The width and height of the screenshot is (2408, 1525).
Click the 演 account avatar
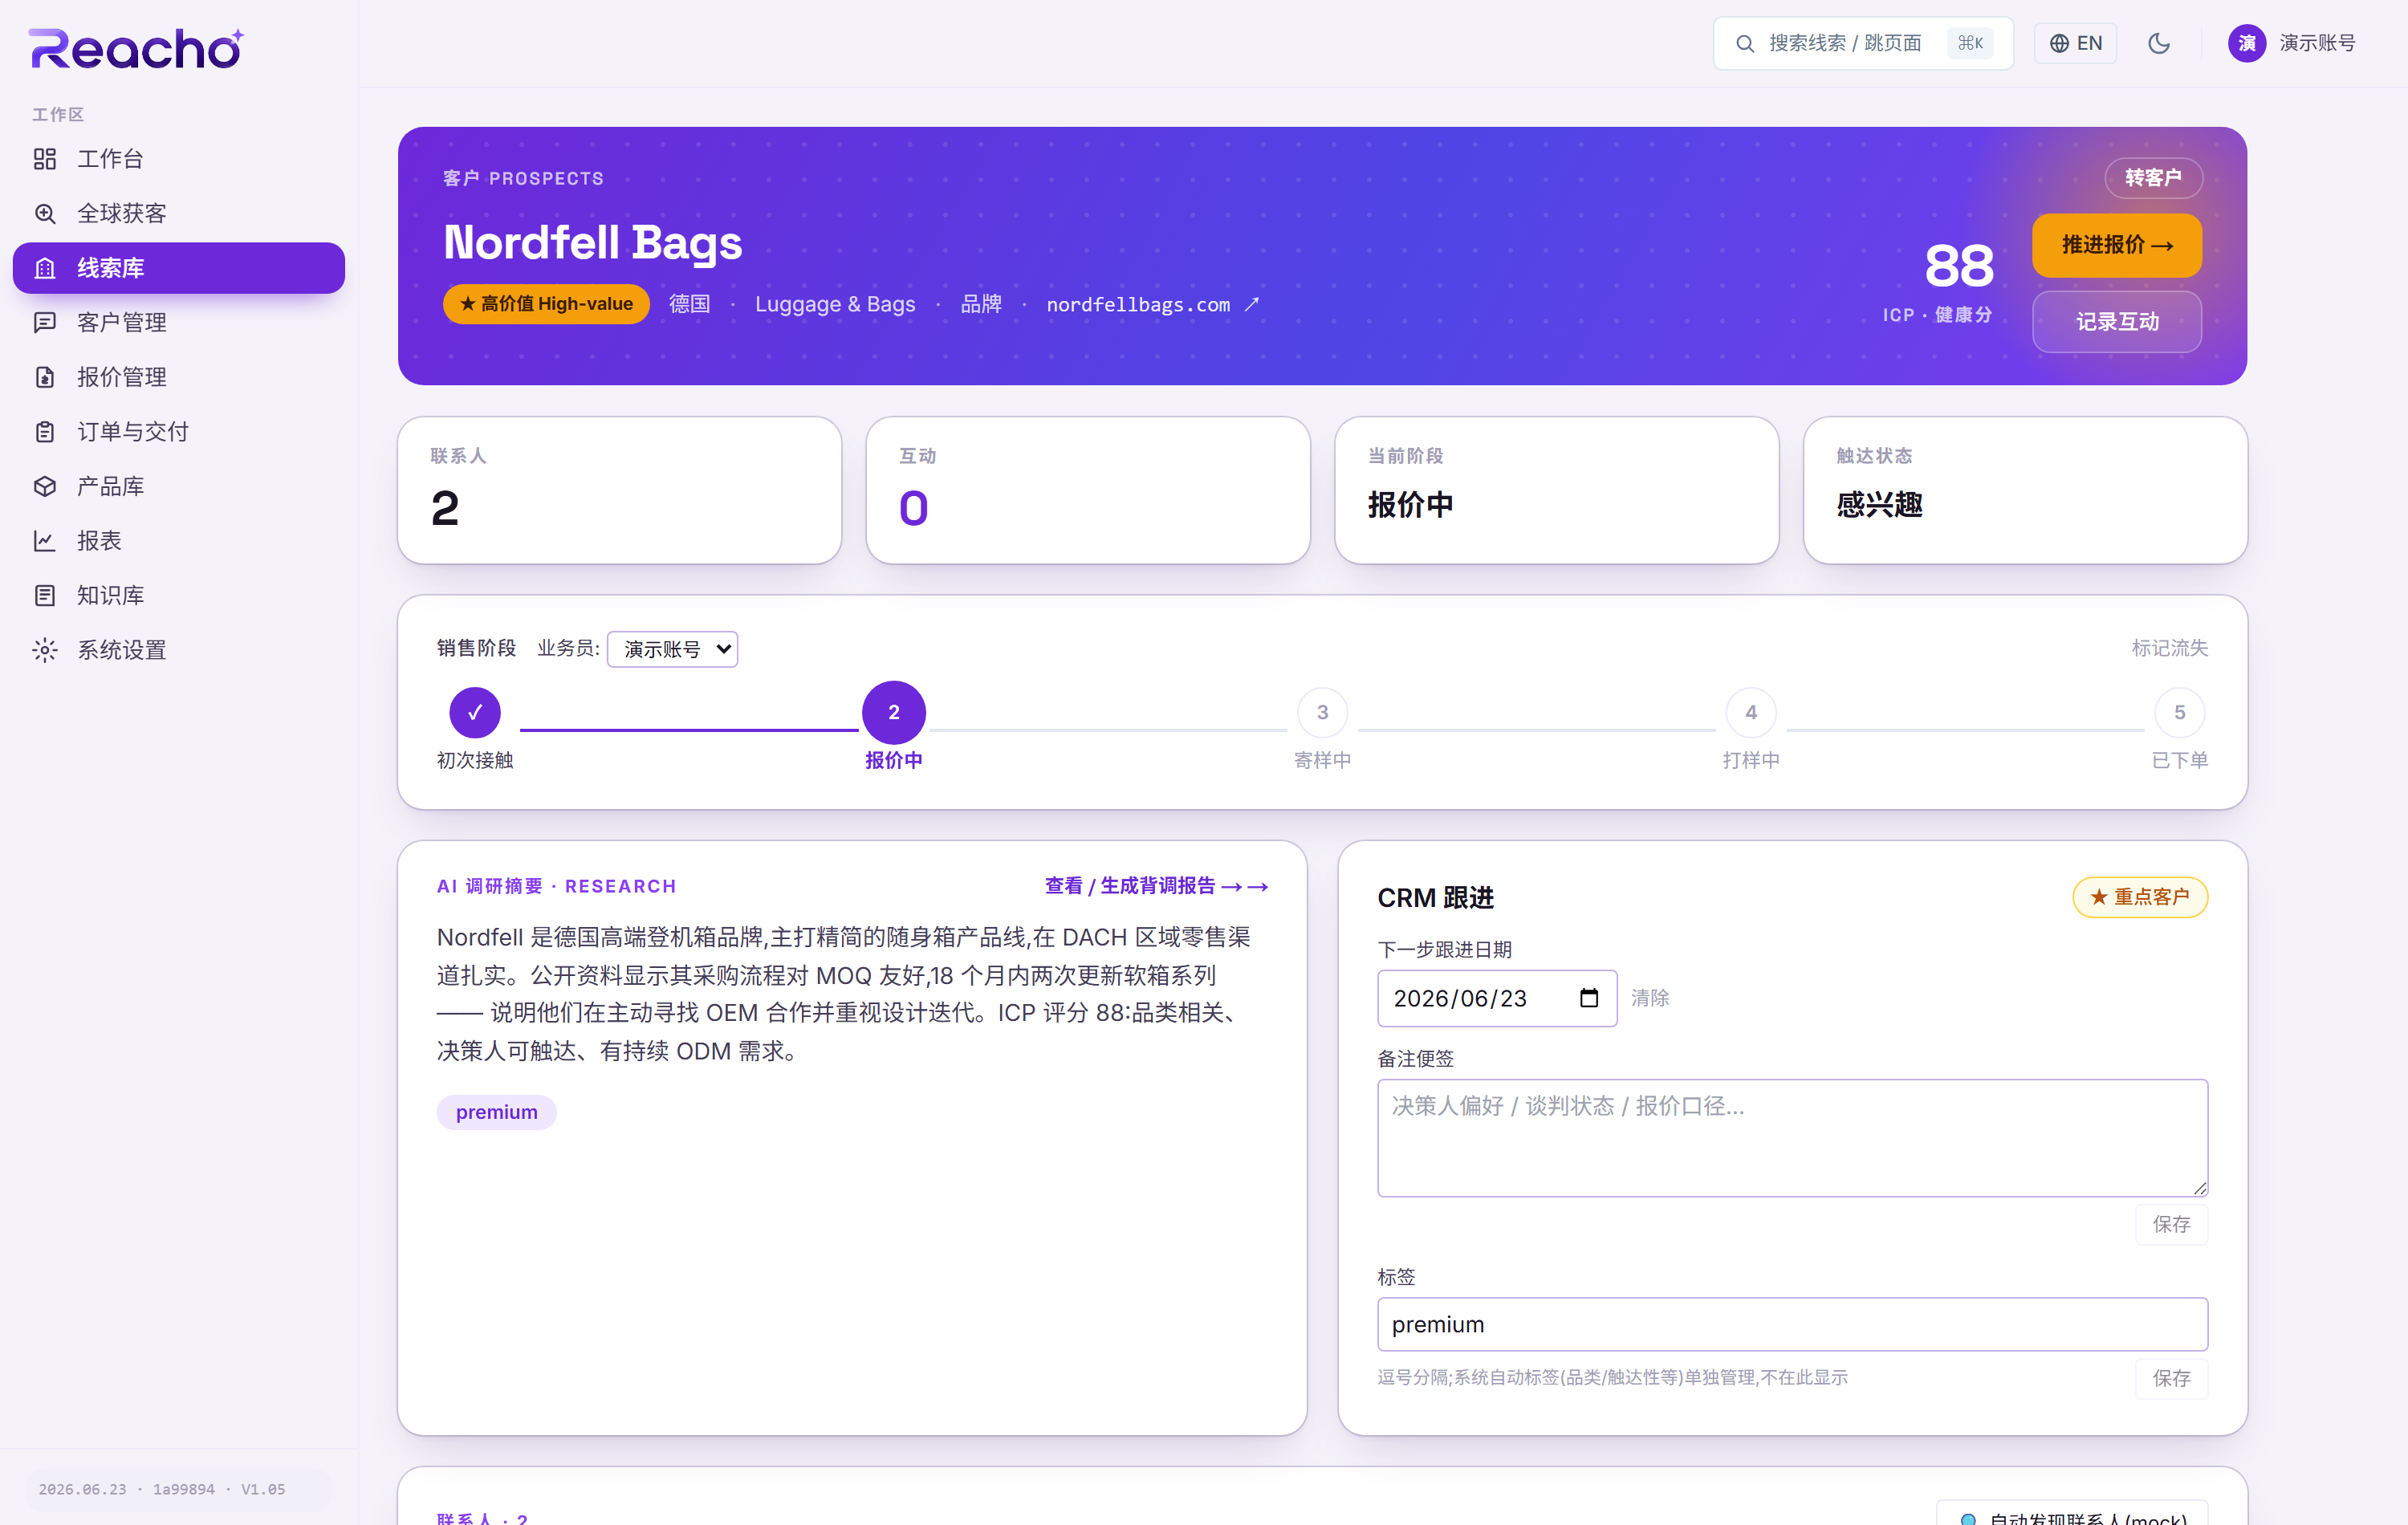(x=2247, y=43)
